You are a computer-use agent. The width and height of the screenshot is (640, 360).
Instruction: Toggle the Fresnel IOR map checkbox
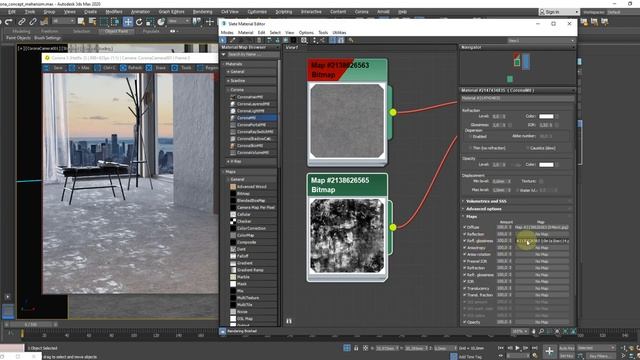(464, 261)
